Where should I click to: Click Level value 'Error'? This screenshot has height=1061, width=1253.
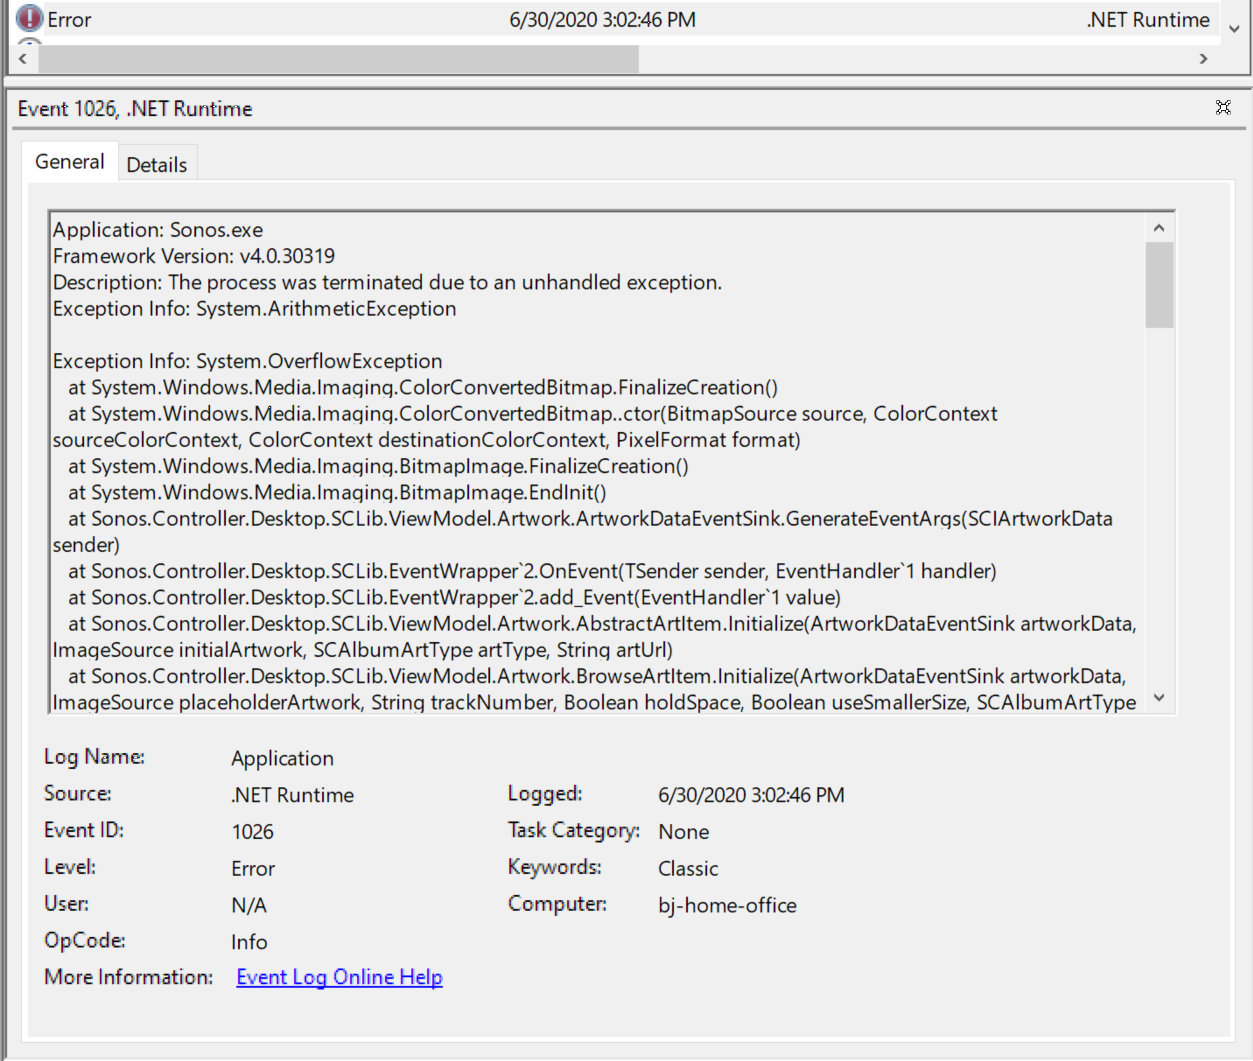click(x=253, y=868)
